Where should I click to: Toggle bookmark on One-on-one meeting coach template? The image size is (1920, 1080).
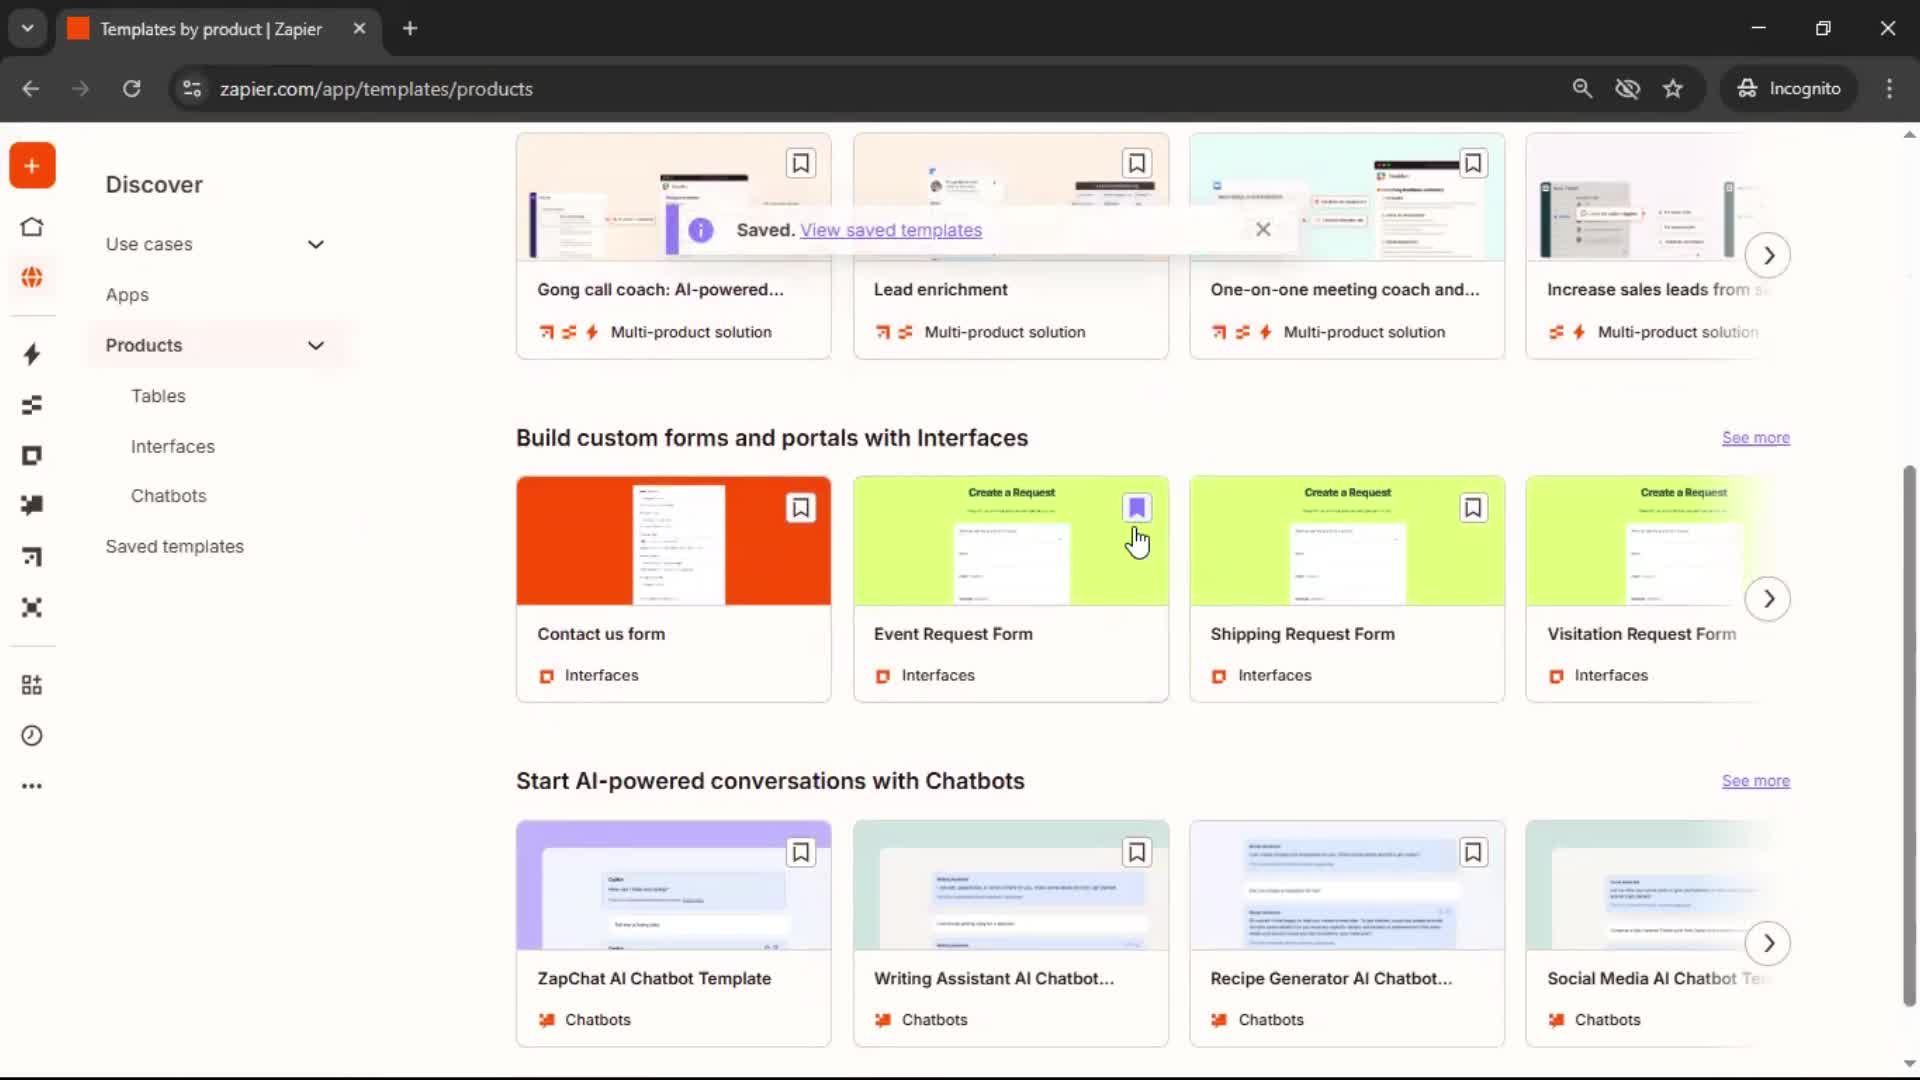click(x=1473, y=163)
